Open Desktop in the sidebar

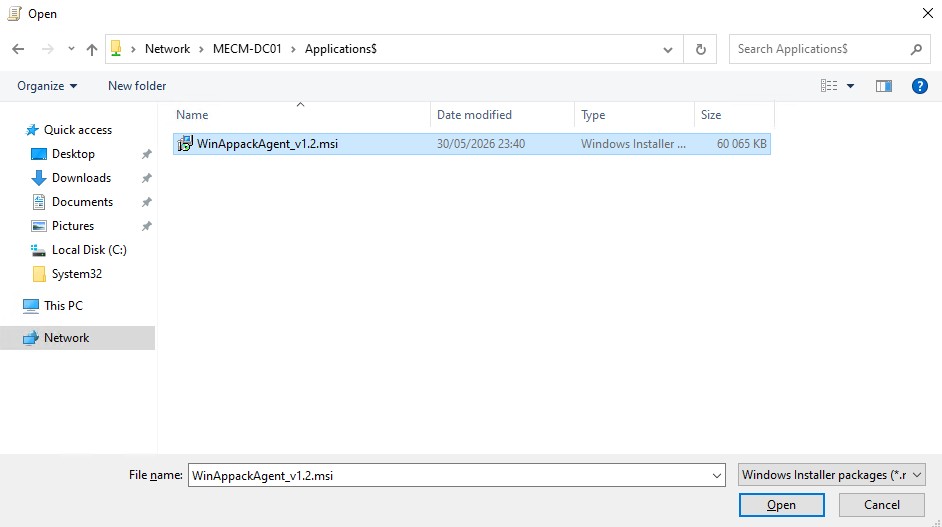click(x=73, y=154)
